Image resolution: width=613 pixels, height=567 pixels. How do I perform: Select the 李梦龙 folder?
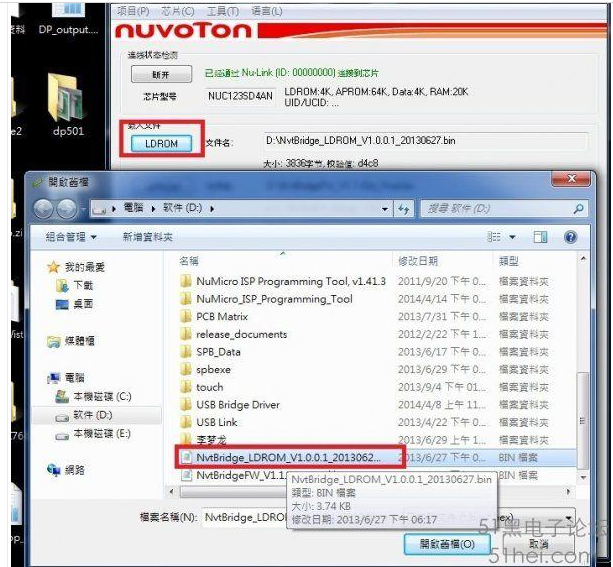click(204, 440)
